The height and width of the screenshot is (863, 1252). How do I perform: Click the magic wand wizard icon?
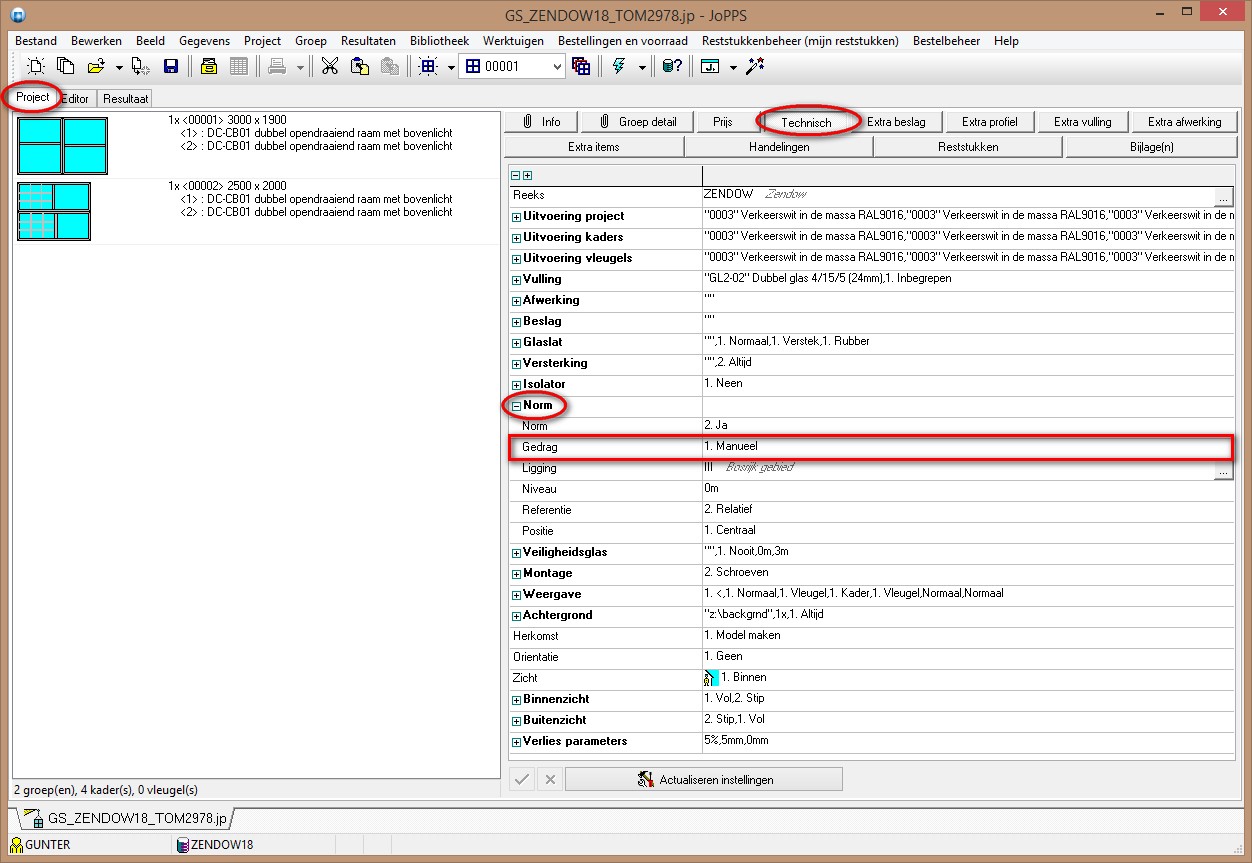coord(756,67)
